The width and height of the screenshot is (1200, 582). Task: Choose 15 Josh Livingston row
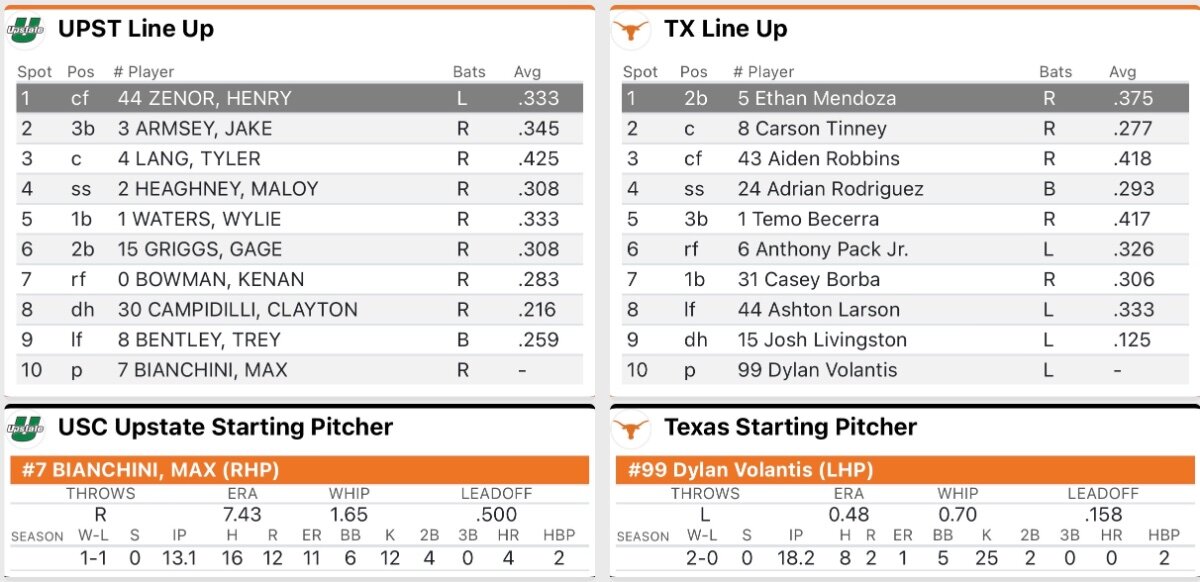coord(822,340)
